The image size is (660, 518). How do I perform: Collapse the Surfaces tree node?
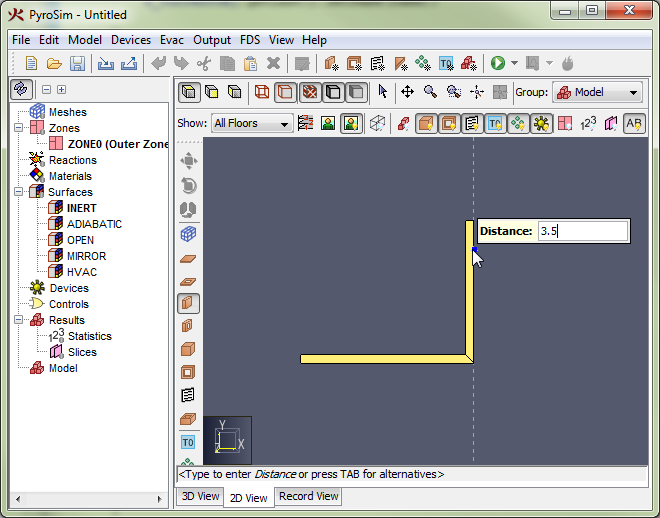(19, 191)
